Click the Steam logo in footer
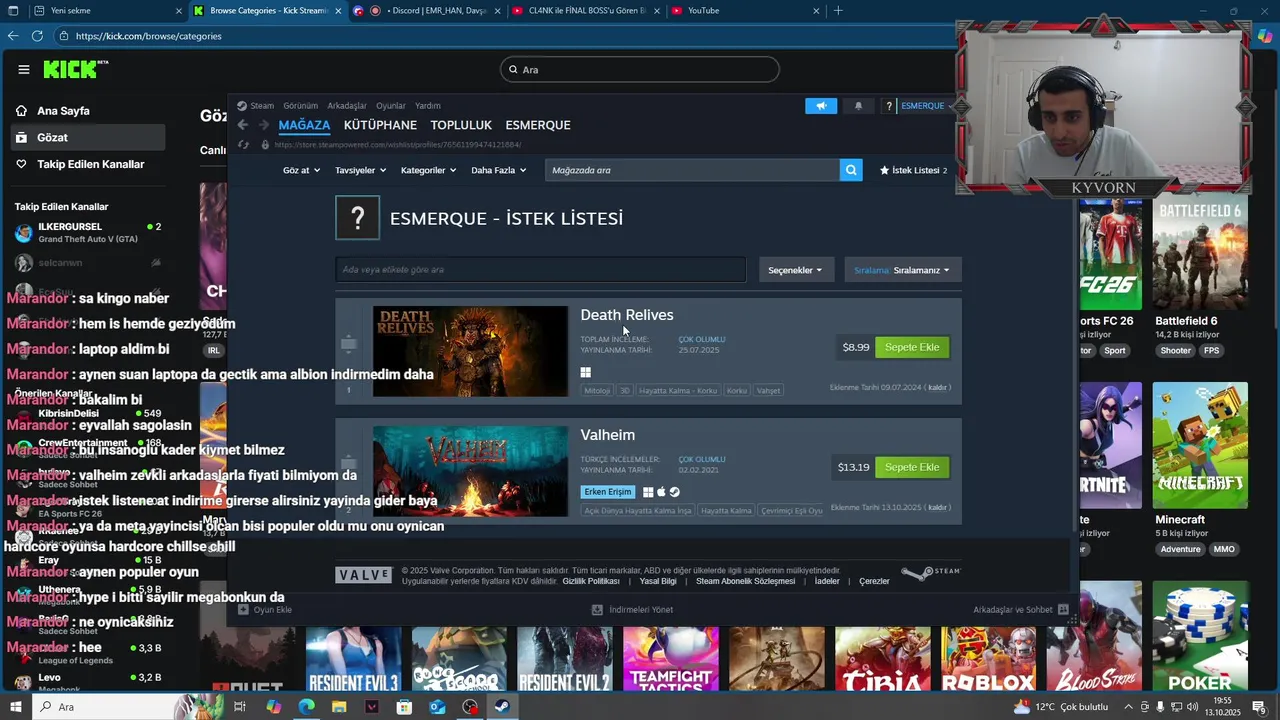Image resolution: width=1280 pixels, height=720 pixels. 931,574
